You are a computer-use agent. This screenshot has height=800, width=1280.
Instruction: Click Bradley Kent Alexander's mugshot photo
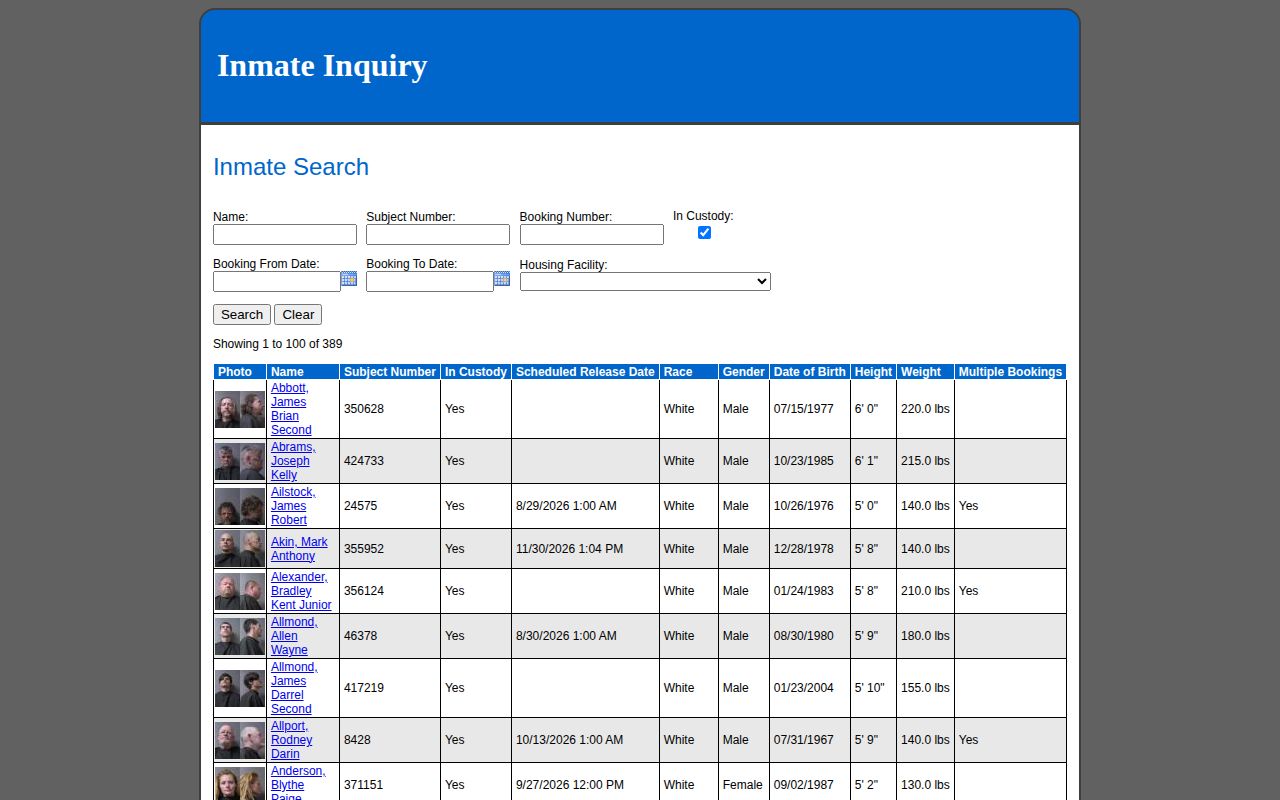[x=240, y=591]
